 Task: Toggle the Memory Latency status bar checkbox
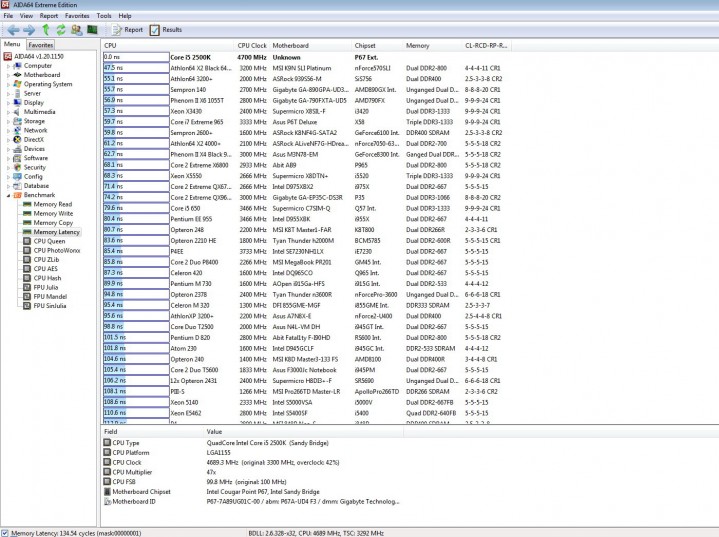click(5, 533)
